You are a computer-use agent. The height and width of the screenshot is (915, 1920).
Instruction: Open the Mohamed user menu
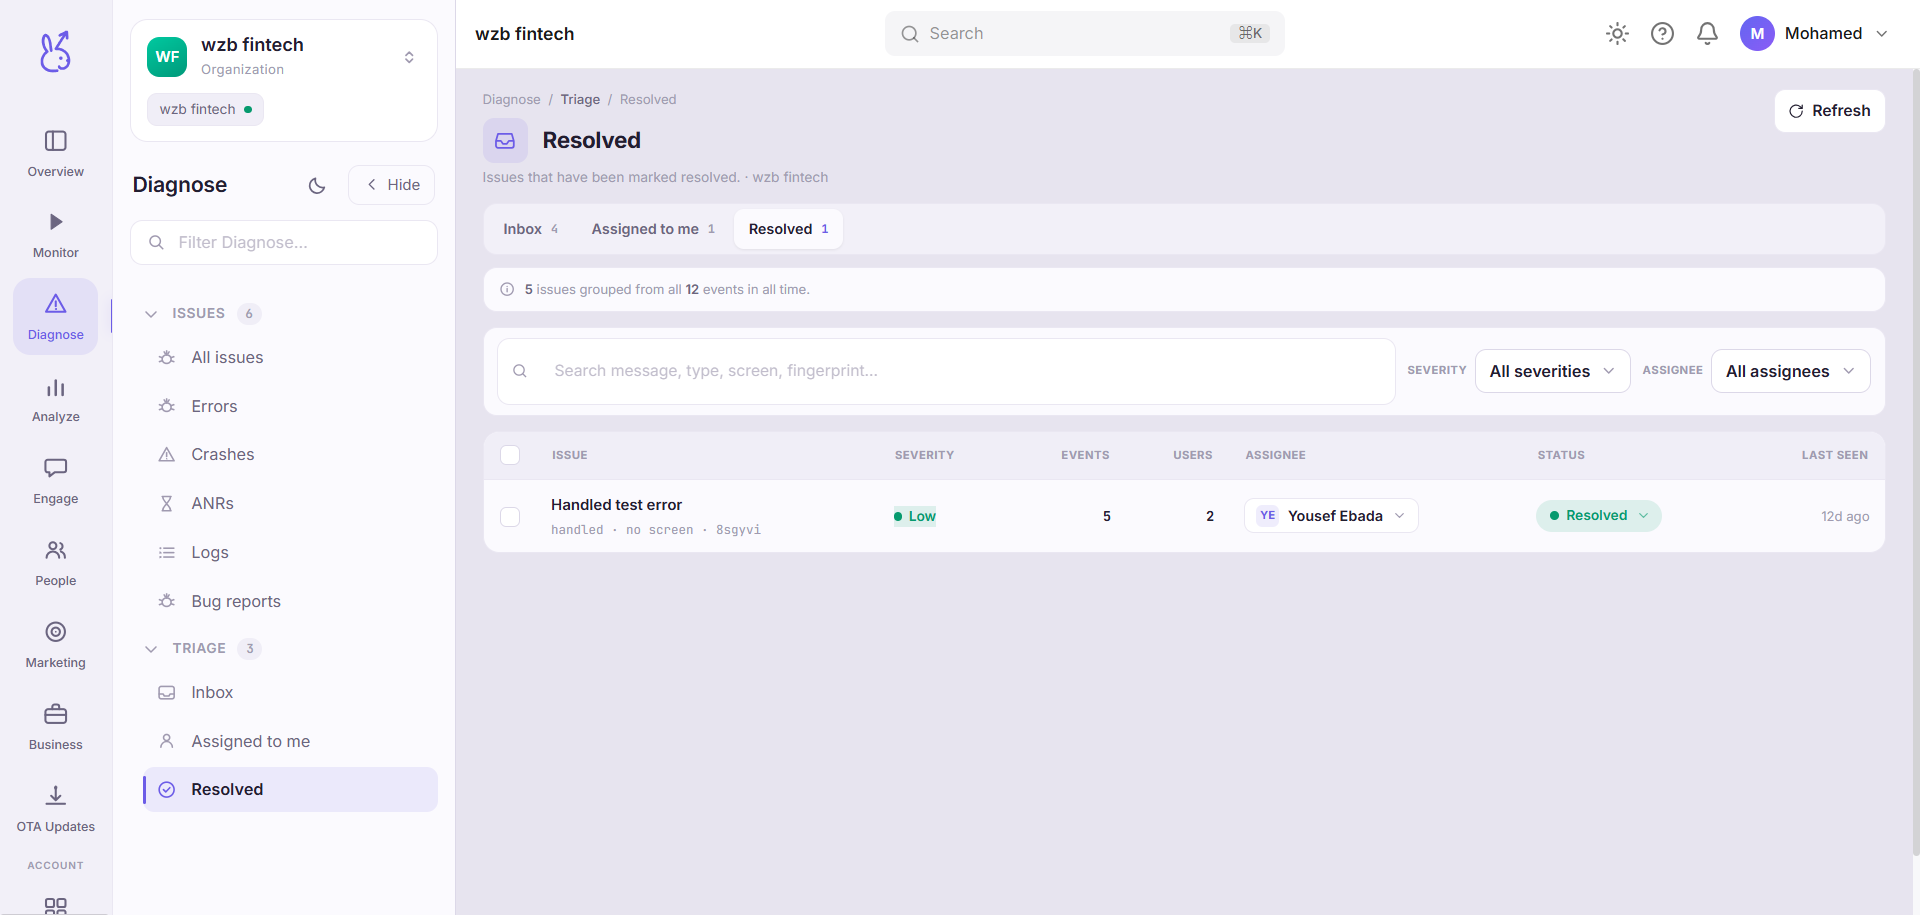[x=1815, y=34]
